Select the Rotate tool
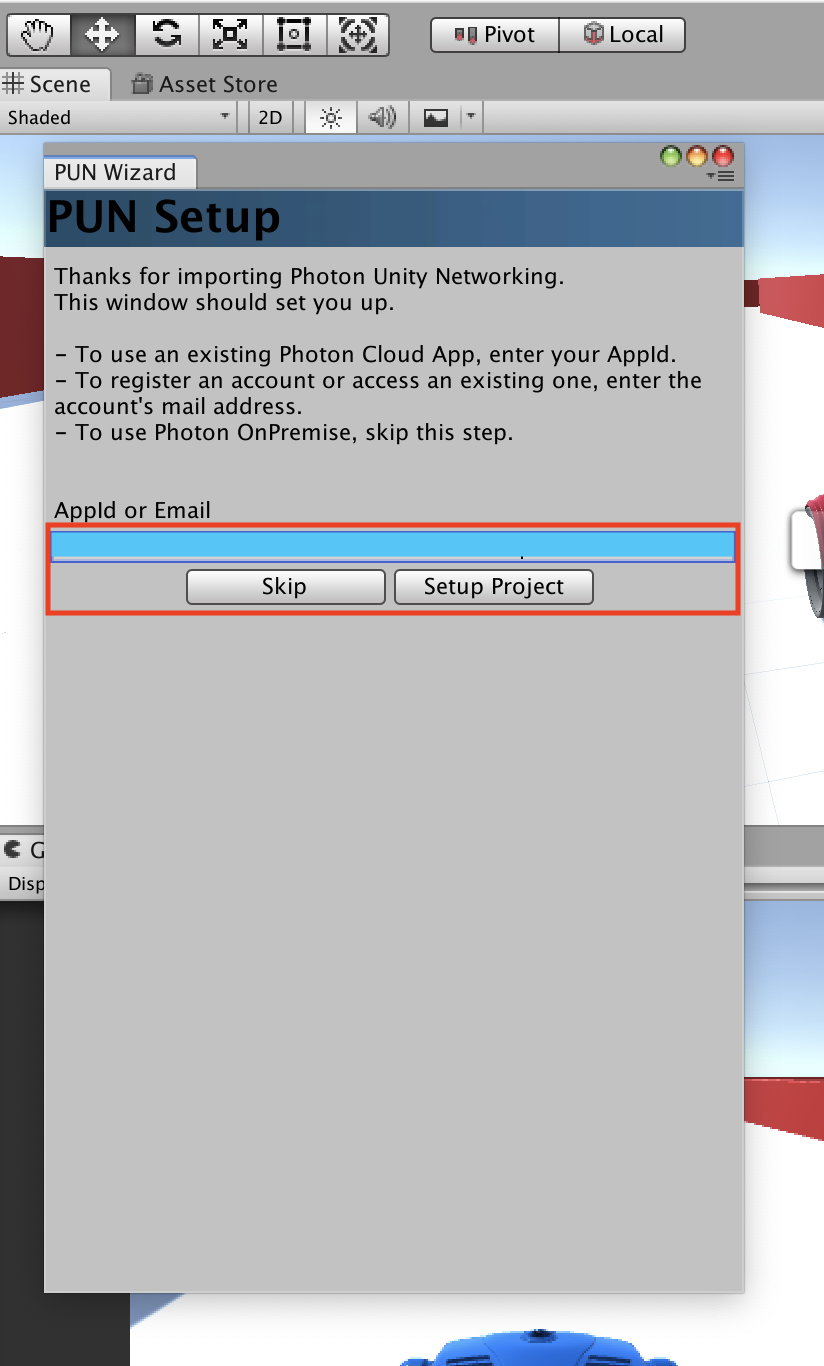This screenshot has height=1366, width=824. 166,35
